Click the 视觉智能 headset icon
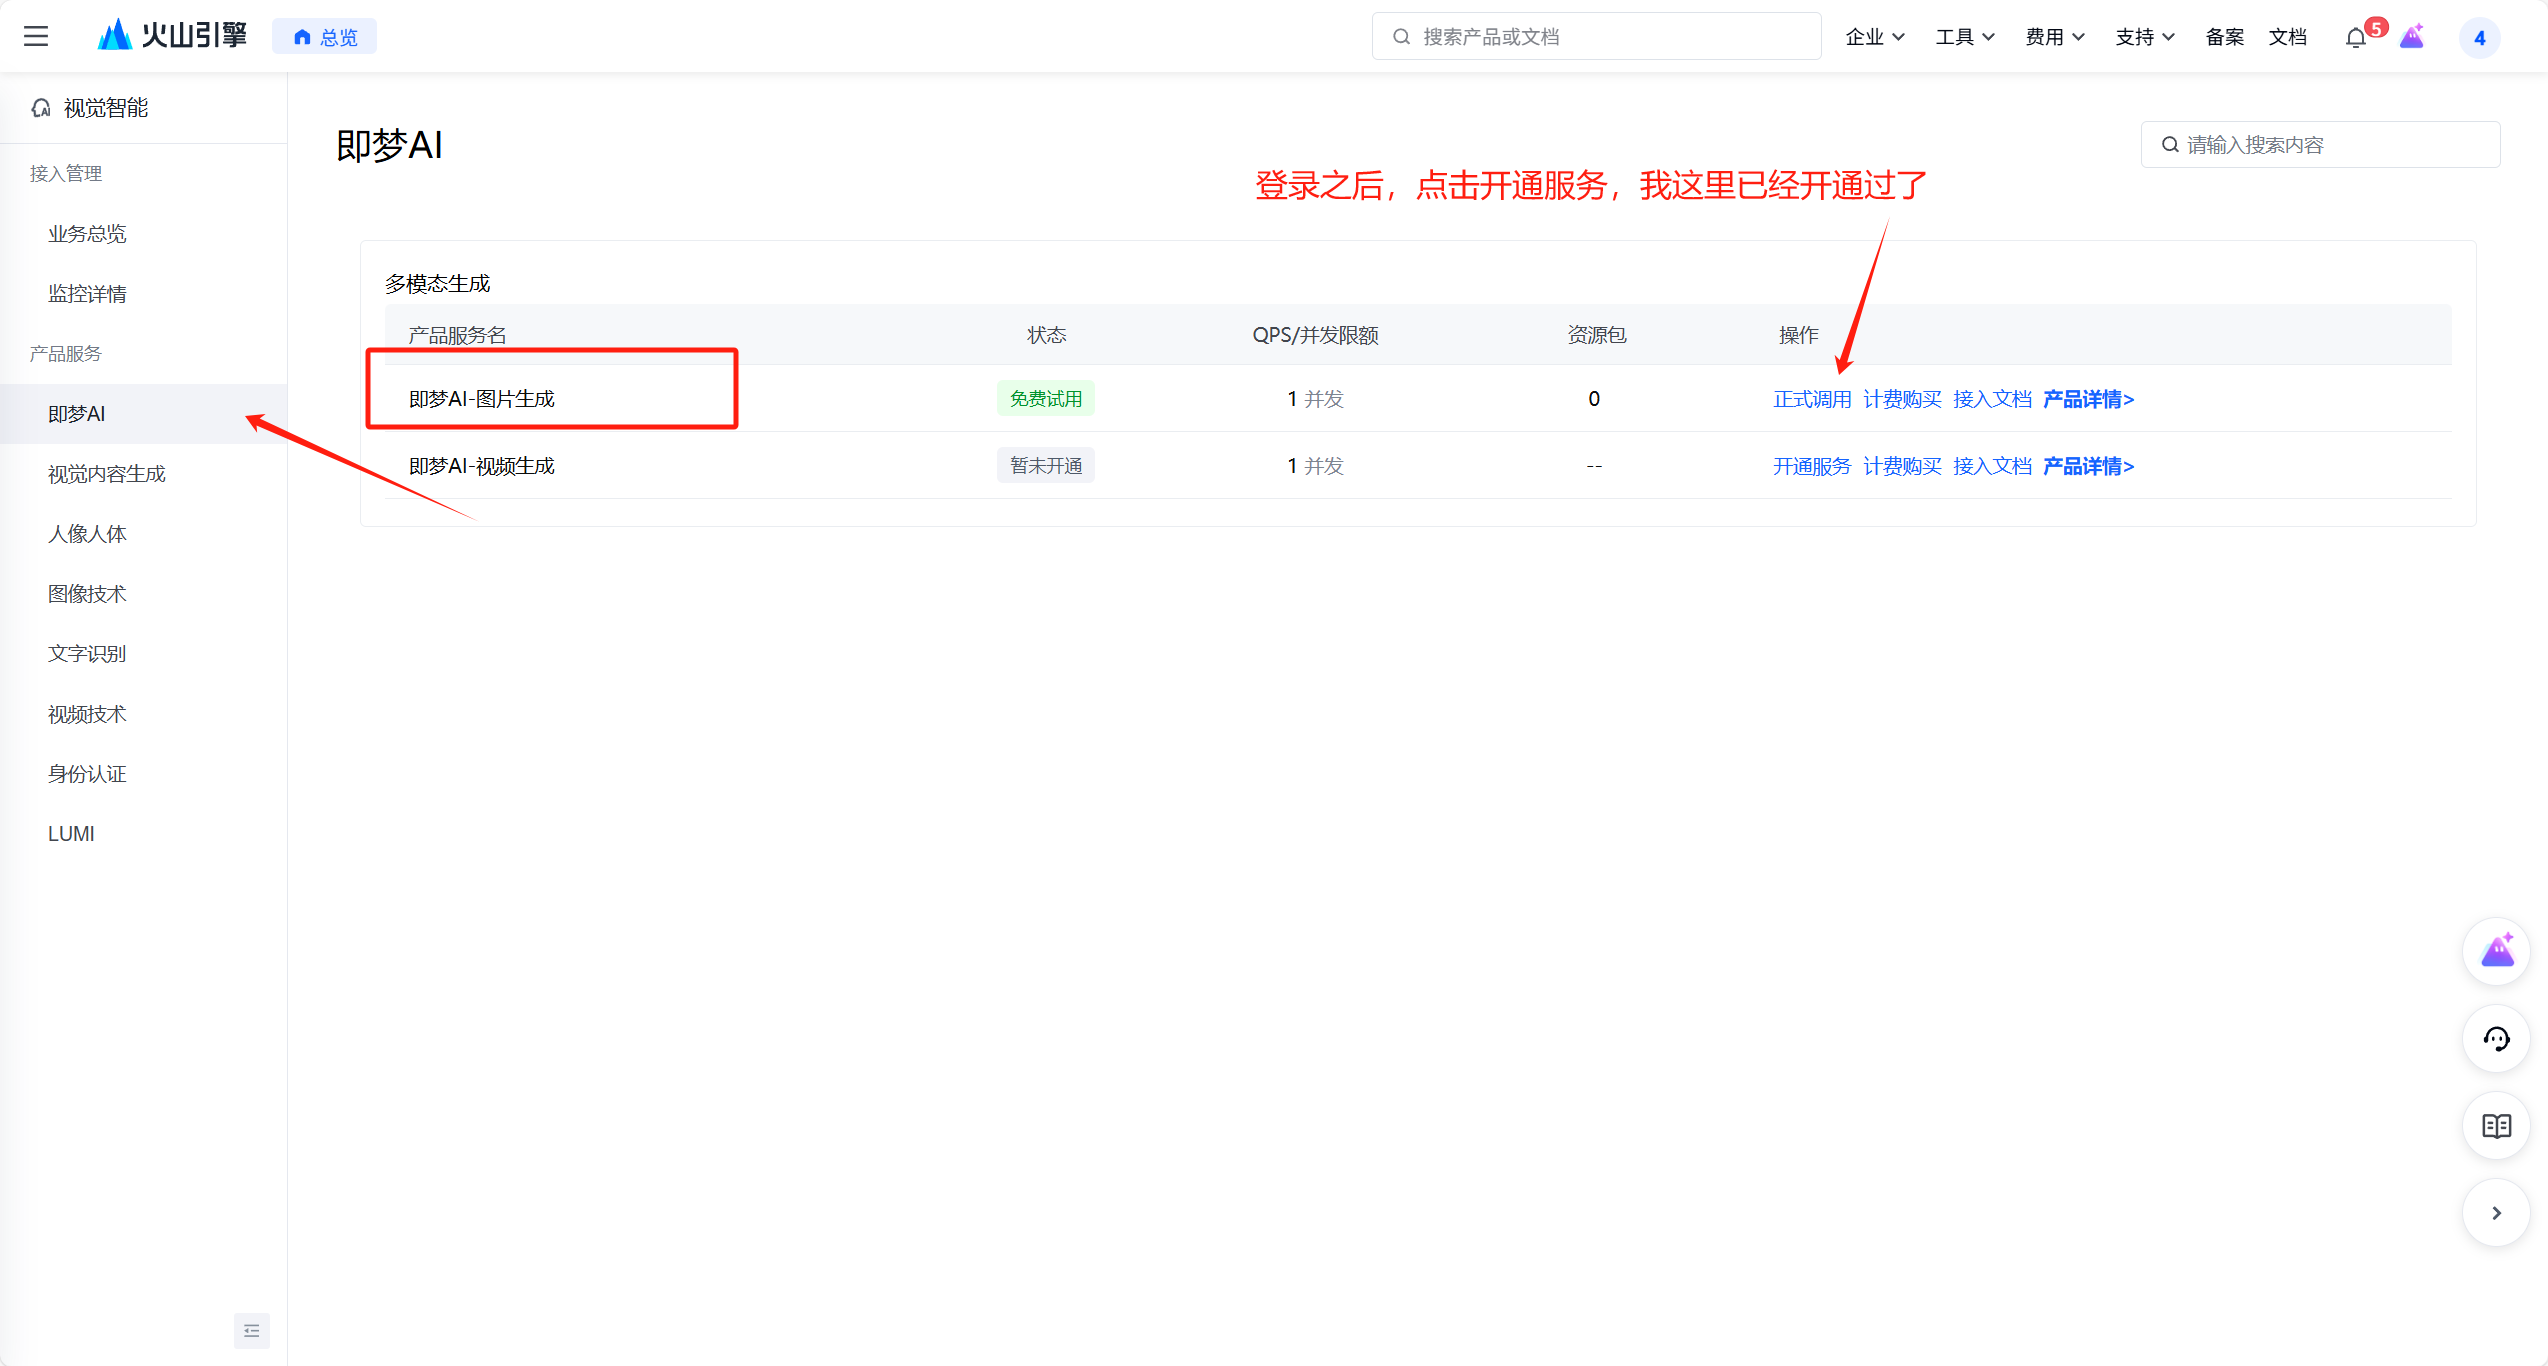The image size is (2548, 1366). click(x=41, y=108)
